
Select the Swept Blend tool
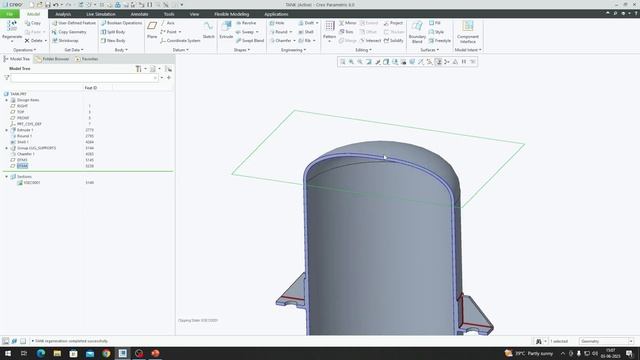[250, 41]
